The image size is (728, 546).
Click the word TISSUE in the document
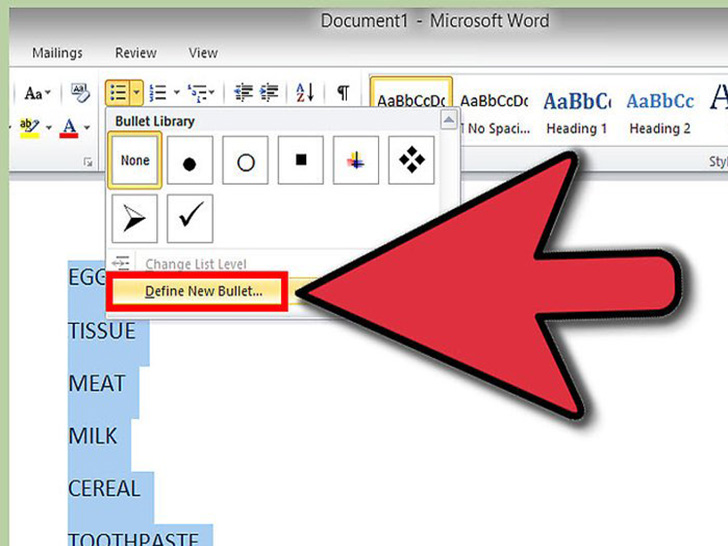pyautogui.click(x=102, y=331)
